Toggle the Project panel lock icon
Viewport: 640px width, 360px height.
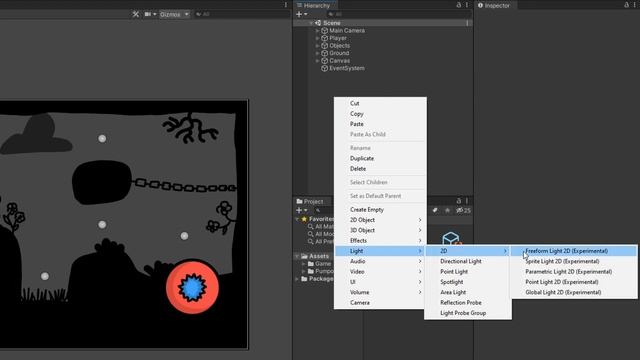[458, 201]
